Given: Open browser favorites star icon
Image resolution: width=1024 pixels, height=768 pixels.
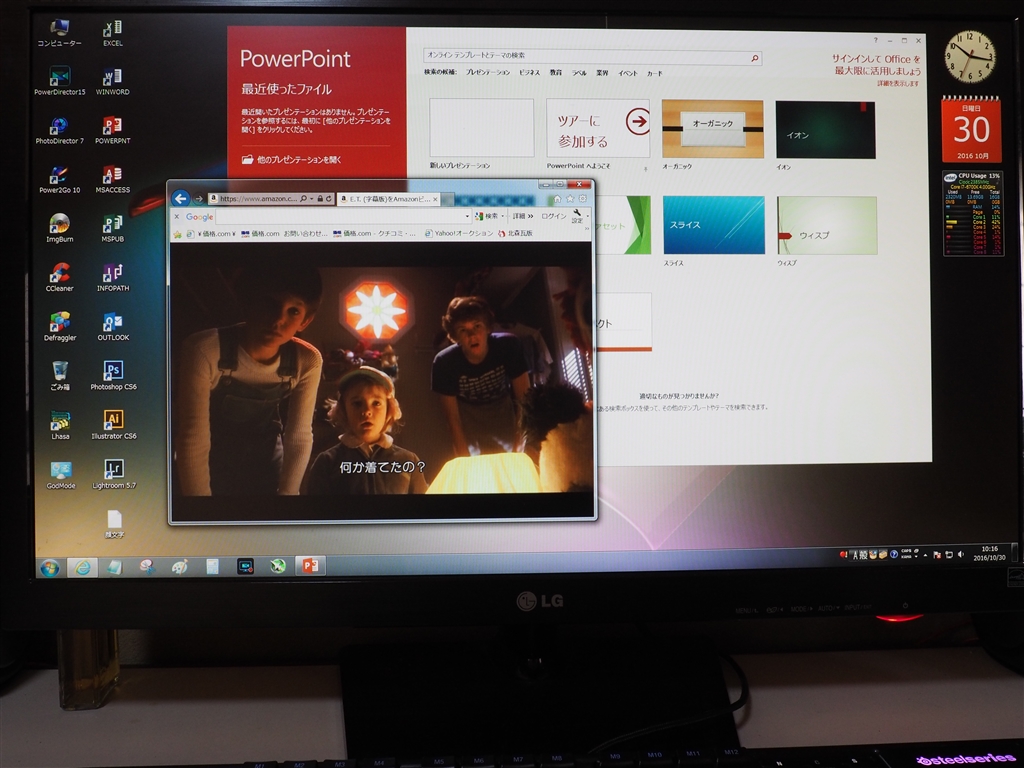Looking at the screenshot, I should coord(570,199).
